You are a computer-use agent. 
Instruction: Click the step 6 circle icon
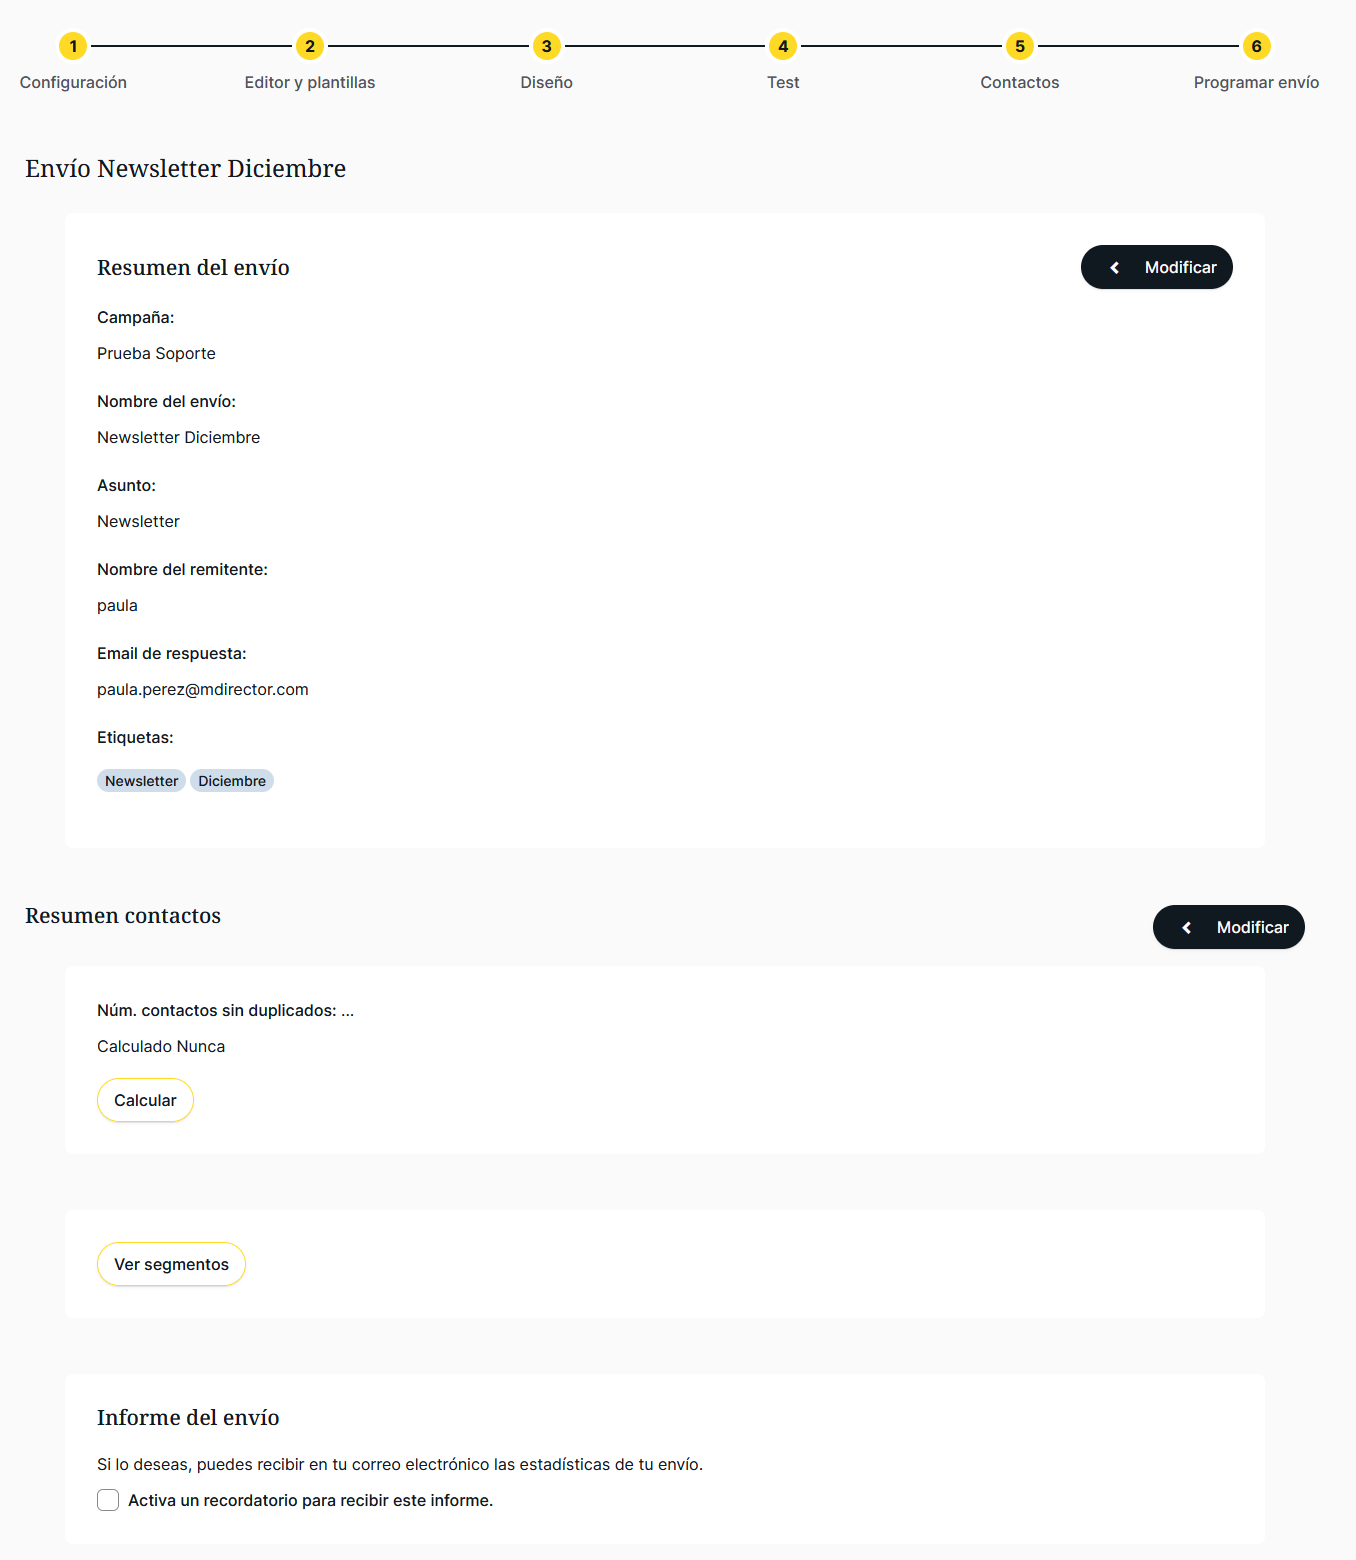(x=1256, y=46)
